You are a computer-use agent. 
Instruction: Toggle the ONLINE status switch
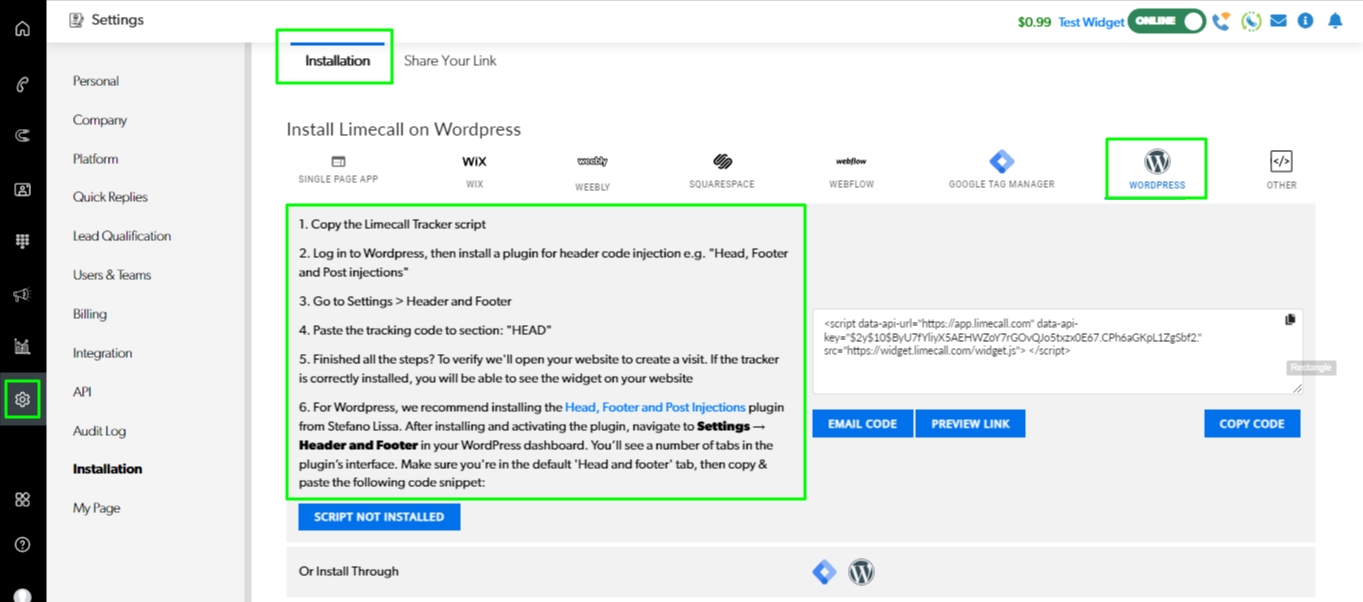tap(1166, 21)
